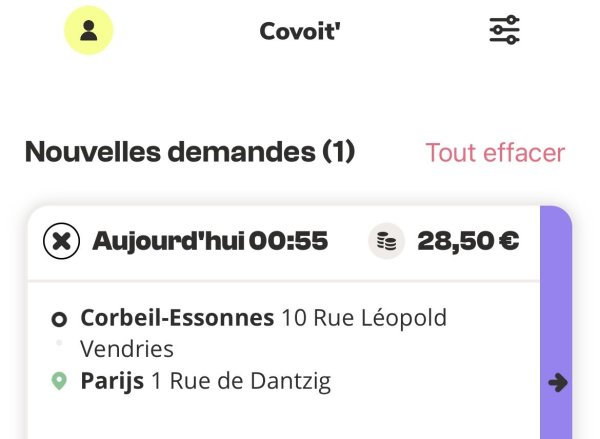The width and height of the screenshot is (600, 439).
Task: Click the green destination pin icon
Action: point(59,381)
